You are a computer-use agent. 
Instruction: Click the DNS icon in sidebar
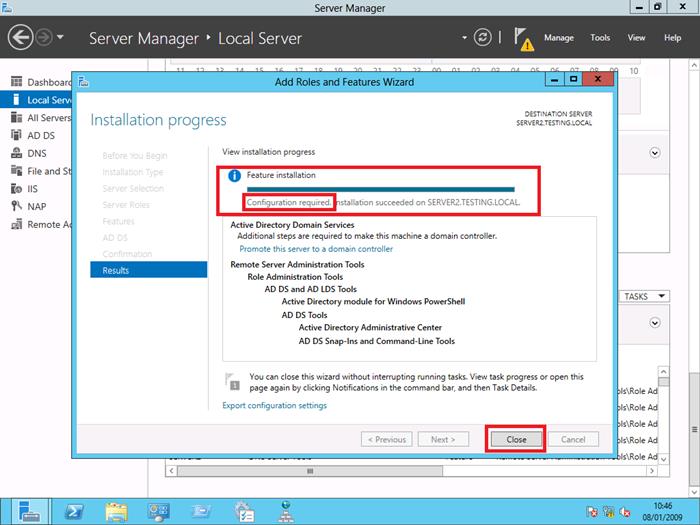click(x=16, y=153)
